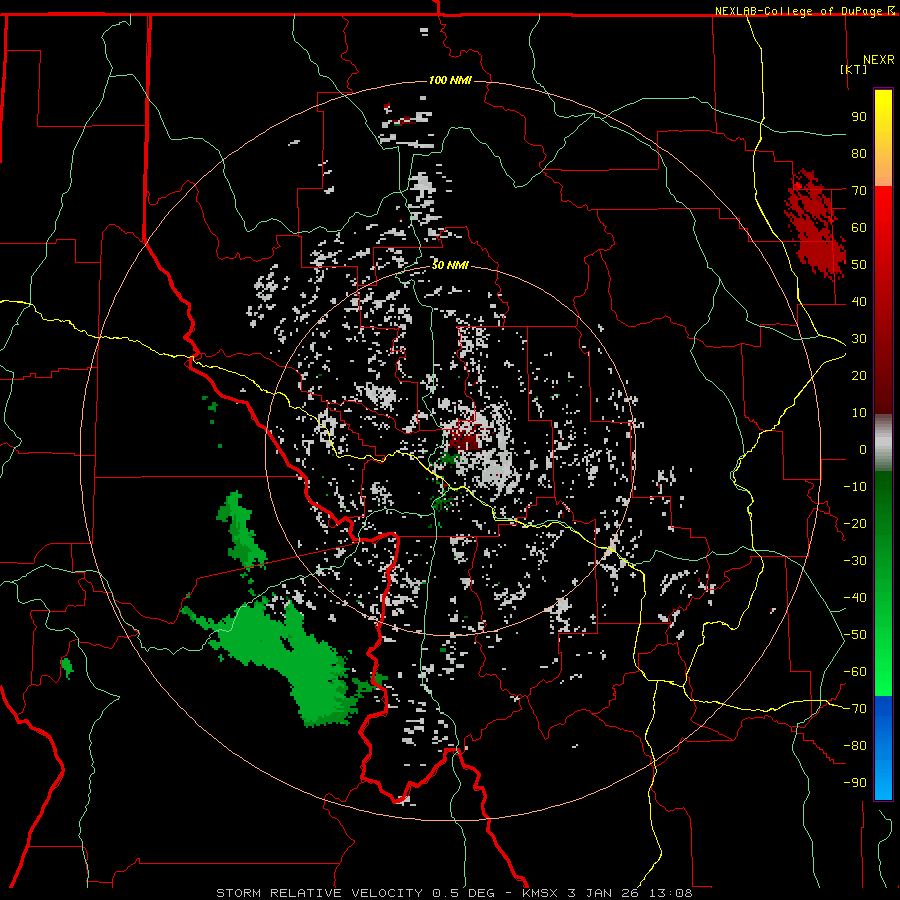Click the "50 NMI" range ring label

pyautogui.click(x=450, y=265)
